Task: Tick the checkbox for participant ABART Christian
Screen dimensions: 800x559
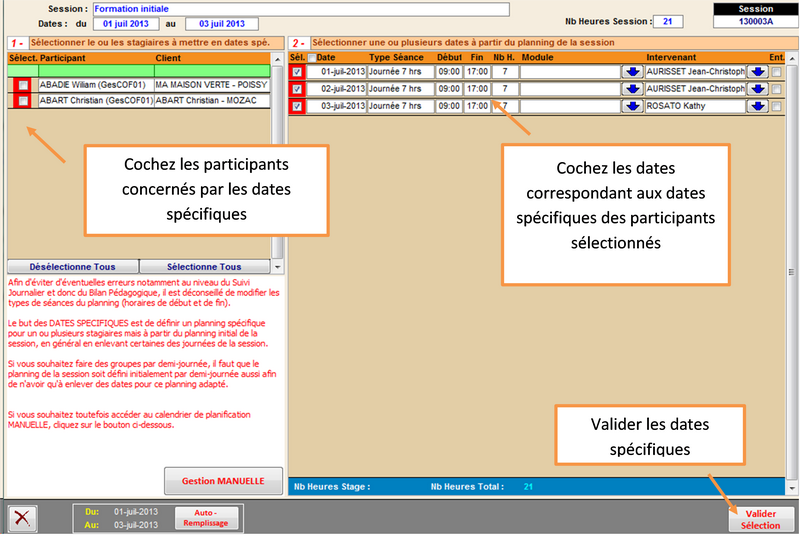Action: [x=22, y=101]
